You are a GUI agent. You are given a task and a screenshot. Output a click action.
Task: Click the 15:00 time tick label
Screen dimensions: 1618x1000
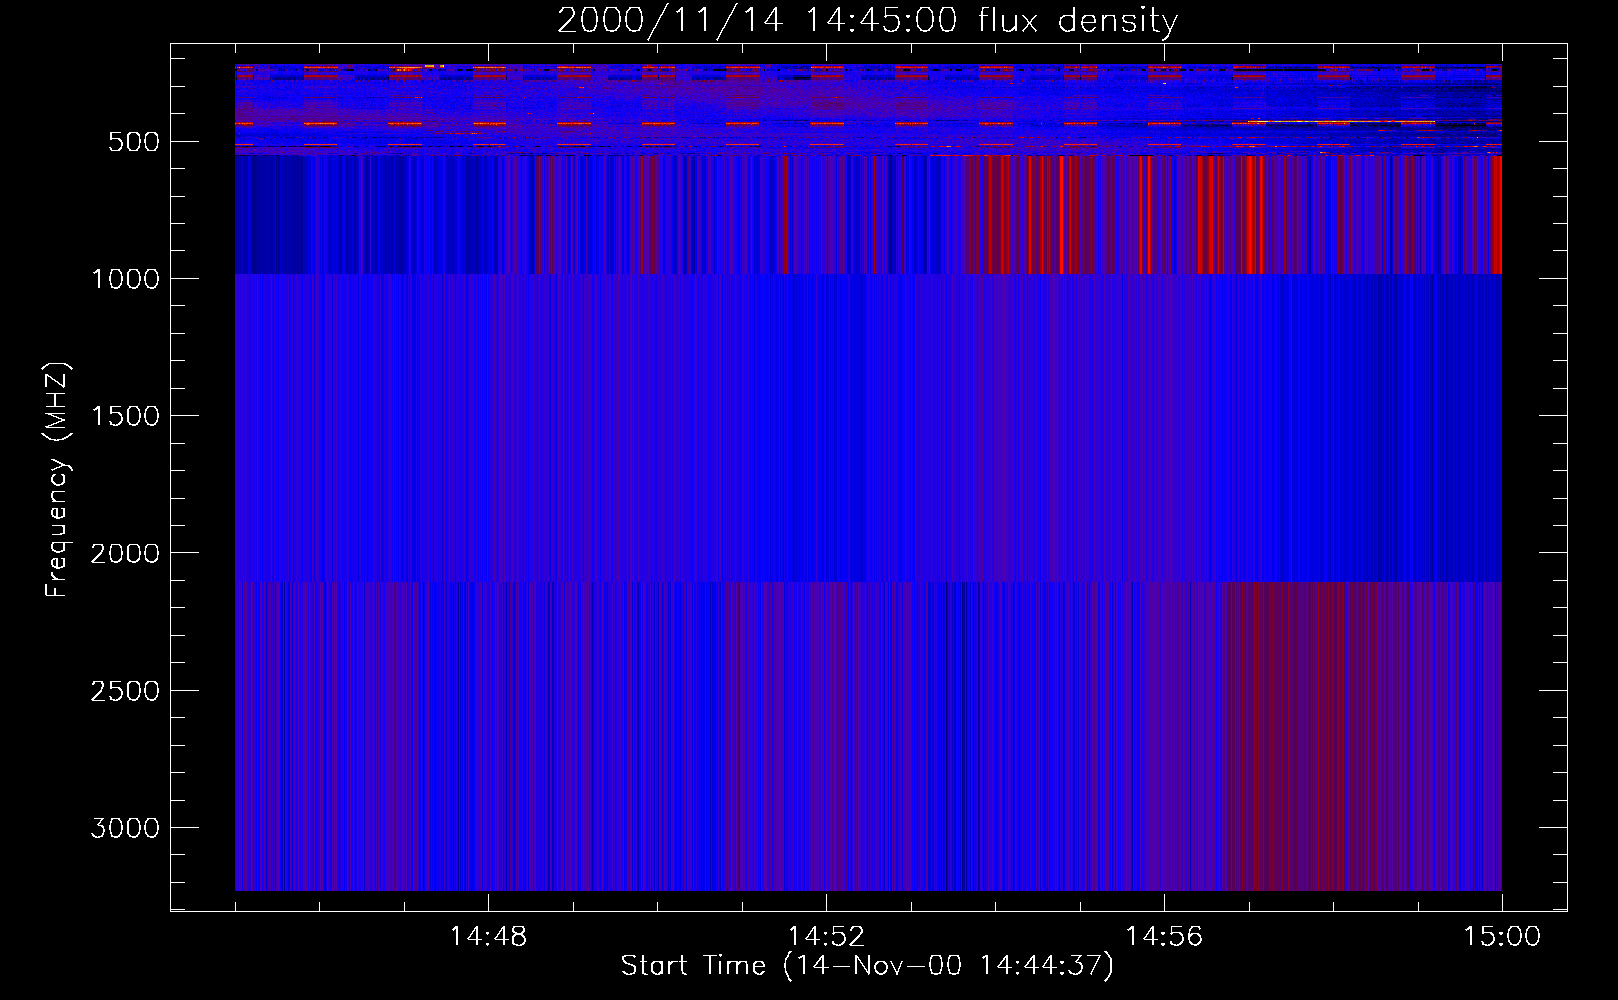[x=1502, y=937]
